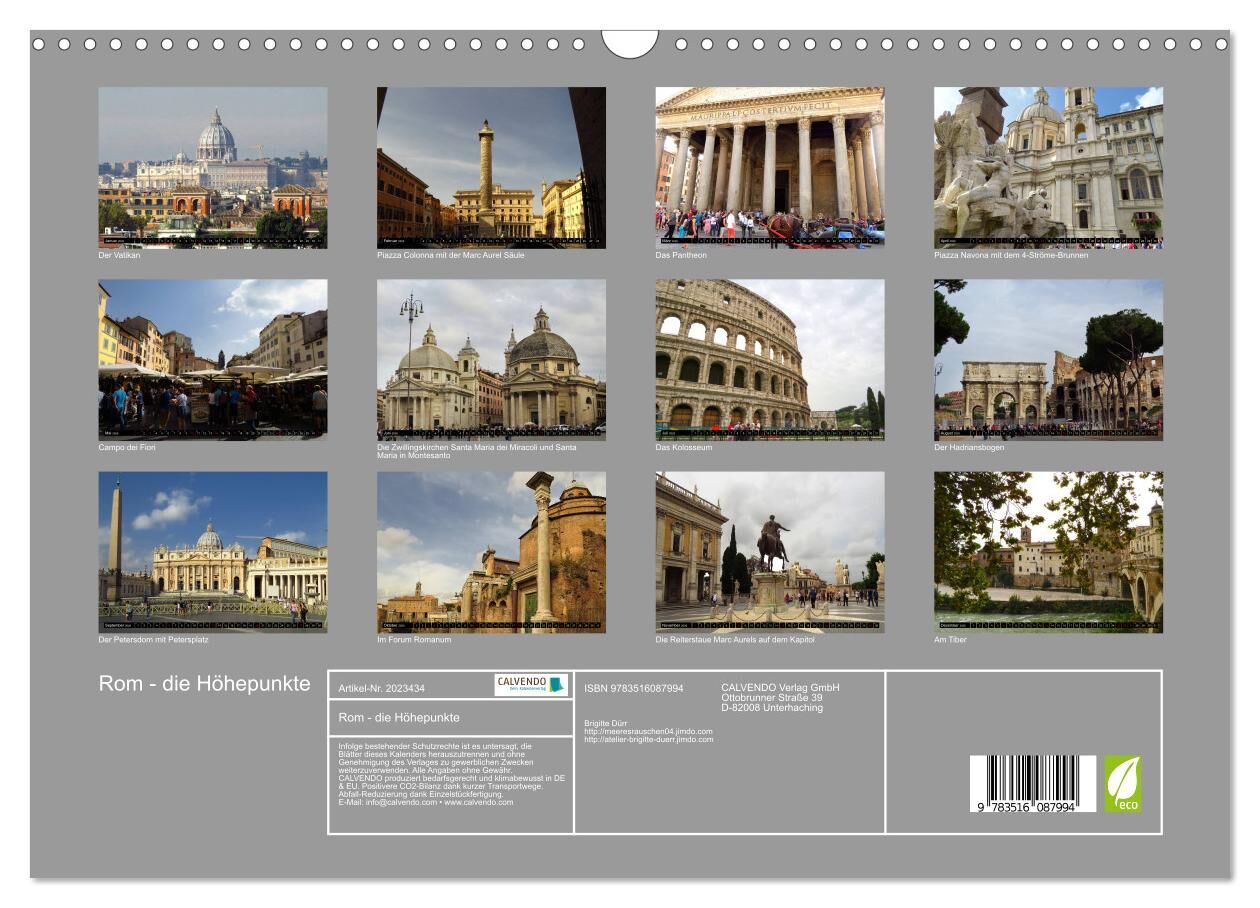Viewport: 1260px width, 908px height.
Task: Click the atelier-brigitte-duerr.jimdo.com link
Action: point(648,739)
